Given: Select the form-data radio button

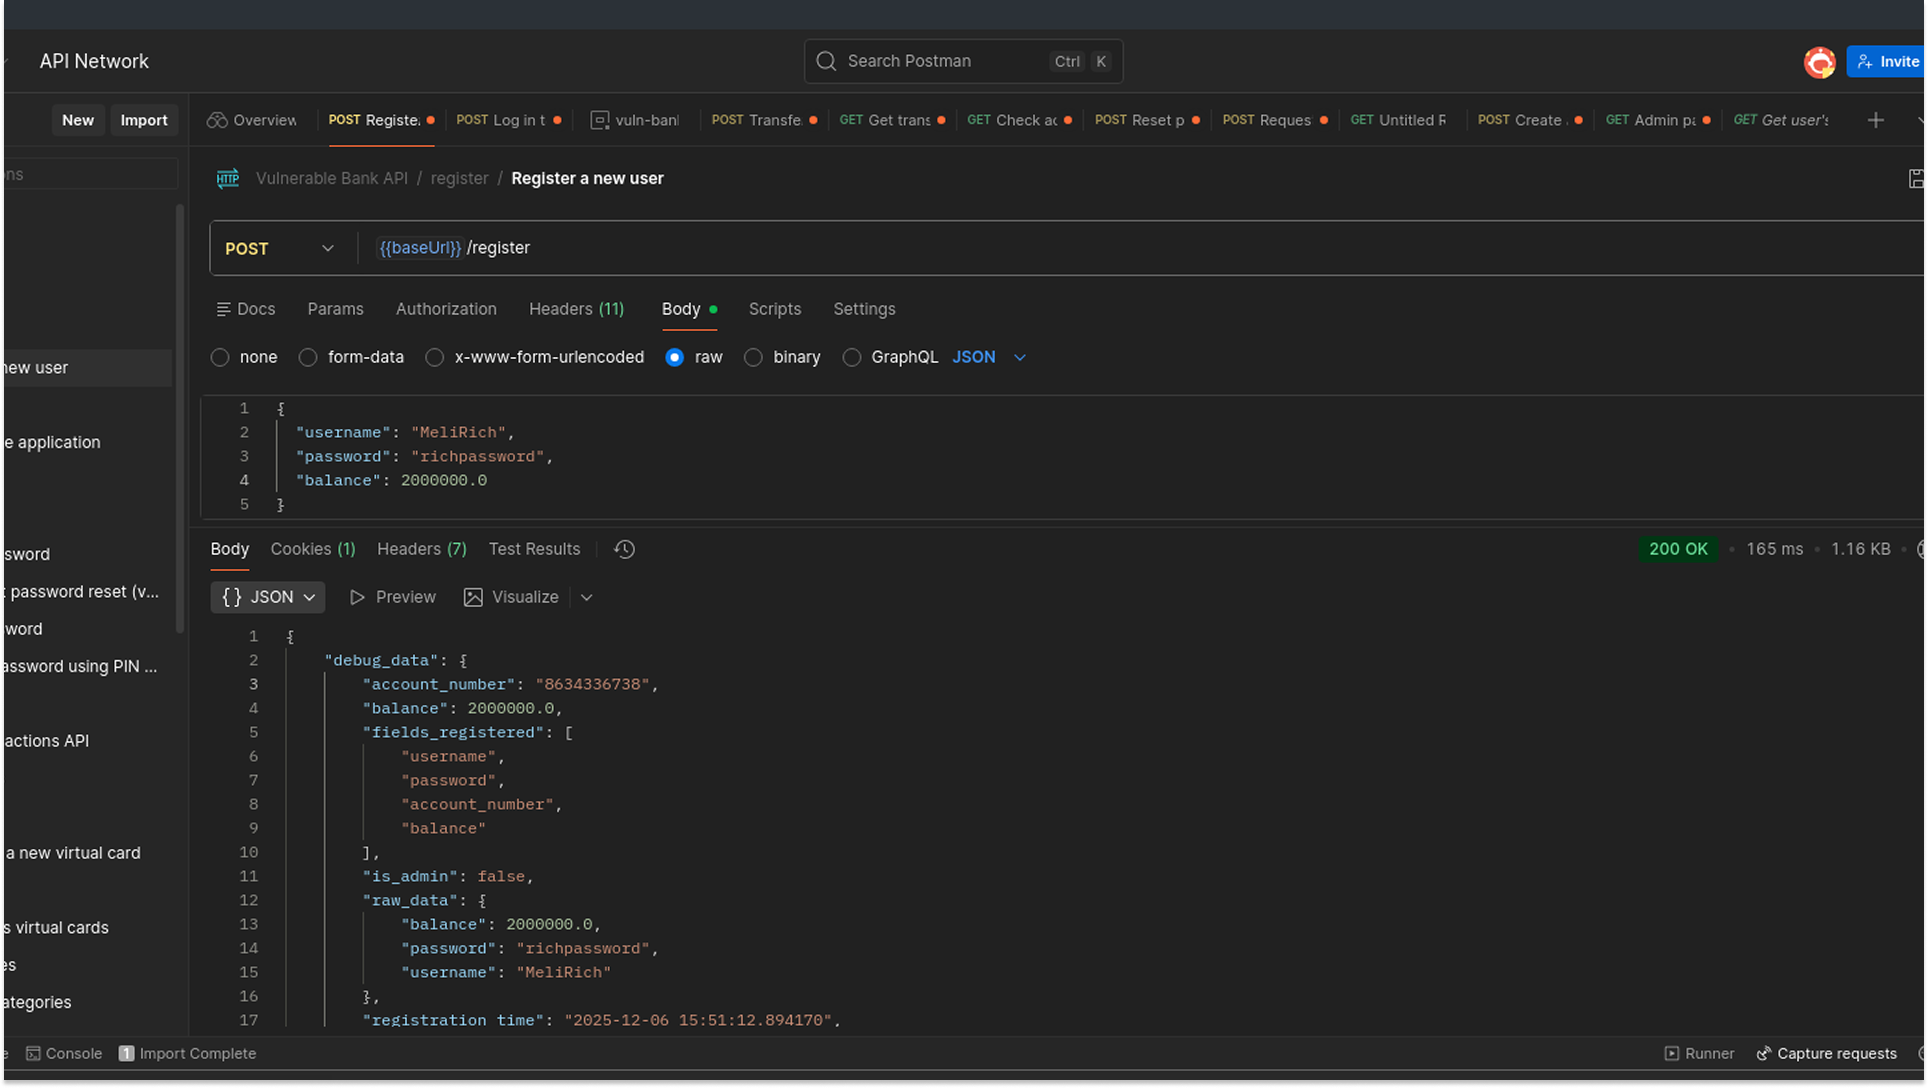Looking at the screenshot, I should (x=308, y=357).
